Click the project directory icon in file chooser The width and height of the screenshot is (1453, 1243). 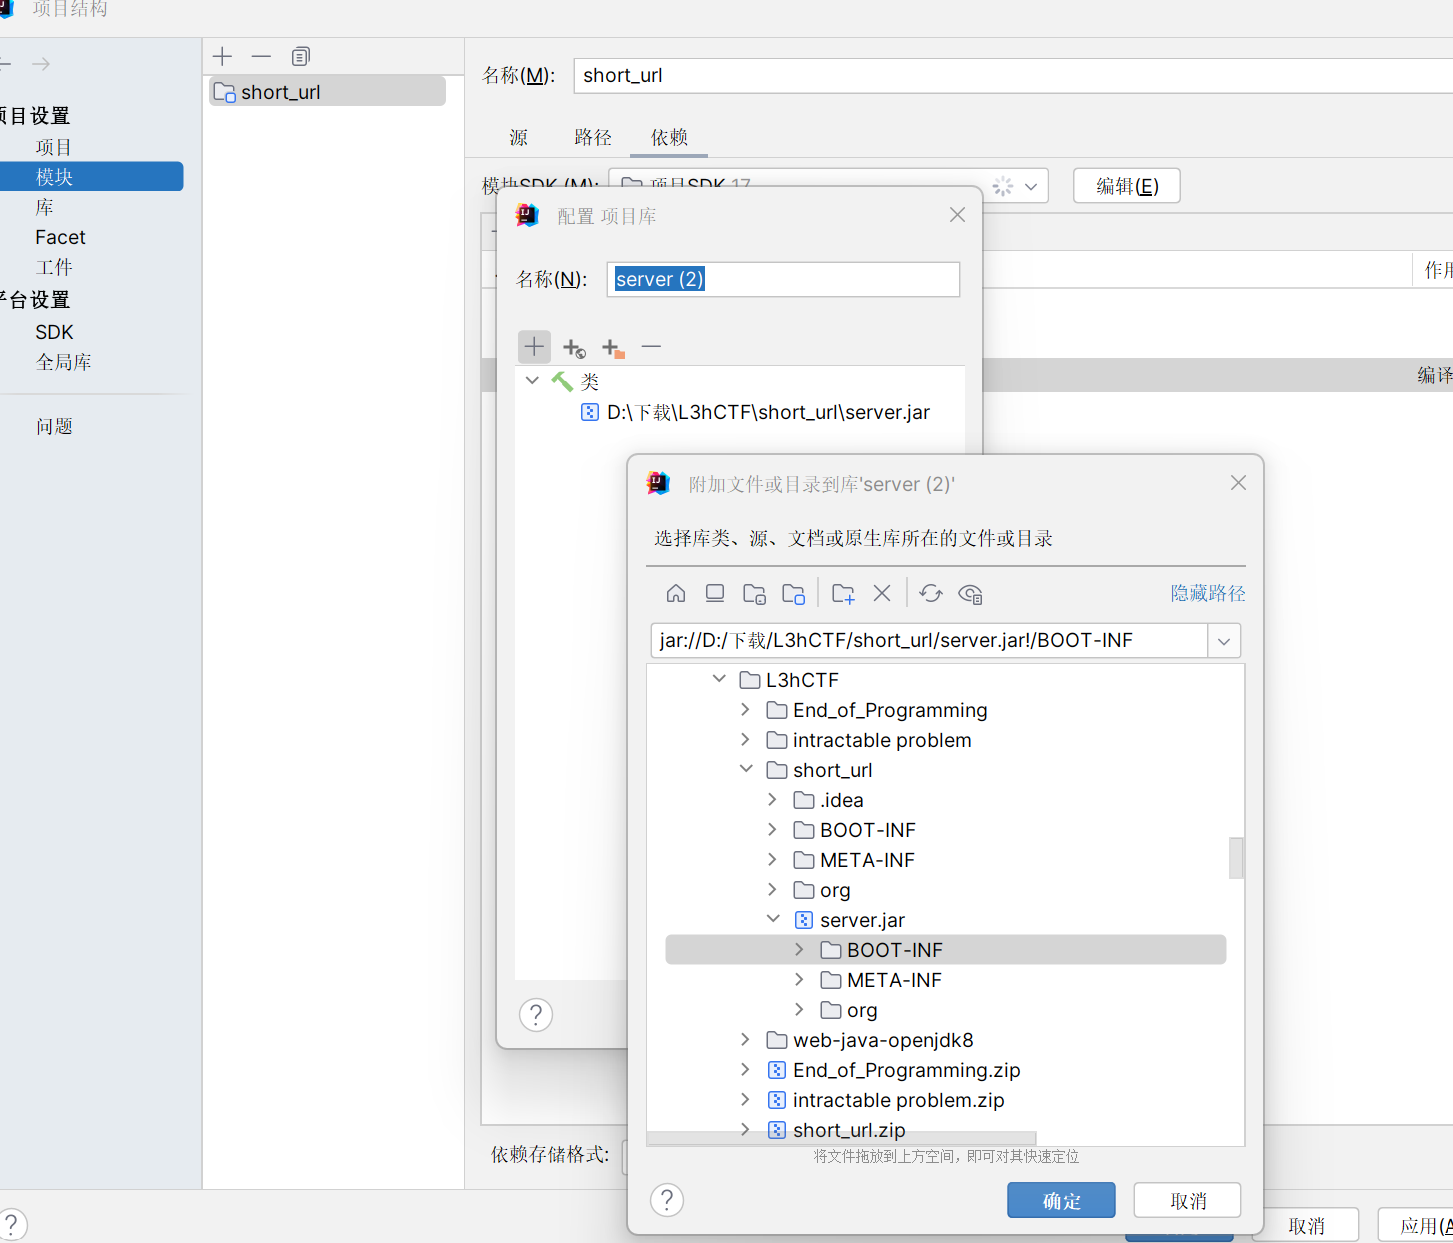(x=754, y=593)
